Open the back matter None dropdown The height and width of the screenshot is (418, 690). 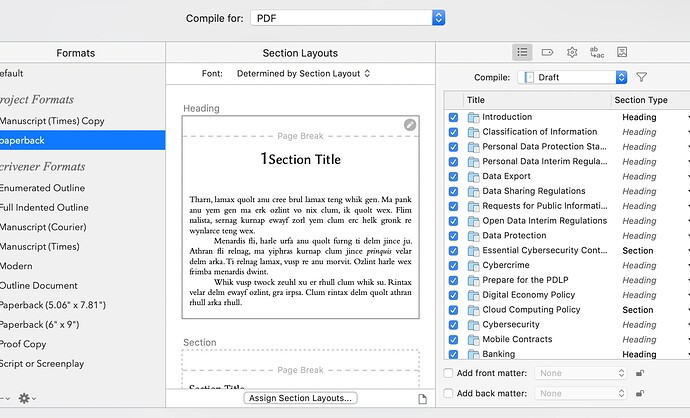(580, 393)
